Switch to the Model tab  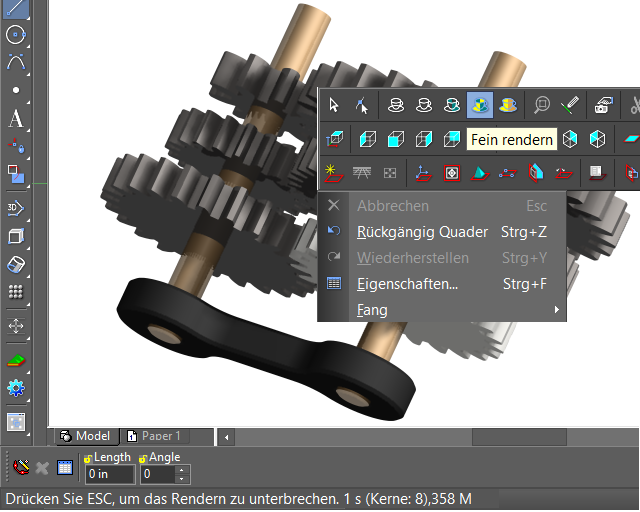tap(85, 436)
